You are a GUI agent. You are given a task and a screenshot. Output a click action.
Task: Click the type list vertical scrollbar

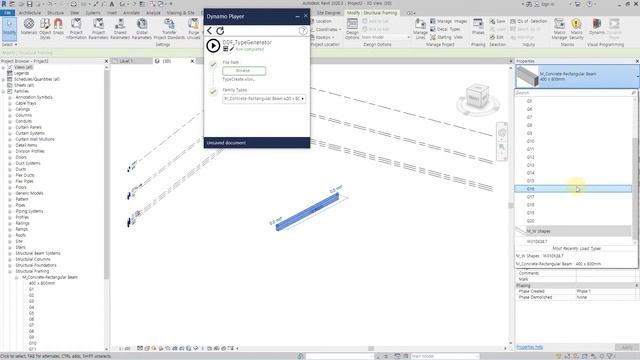pos(635,188)
